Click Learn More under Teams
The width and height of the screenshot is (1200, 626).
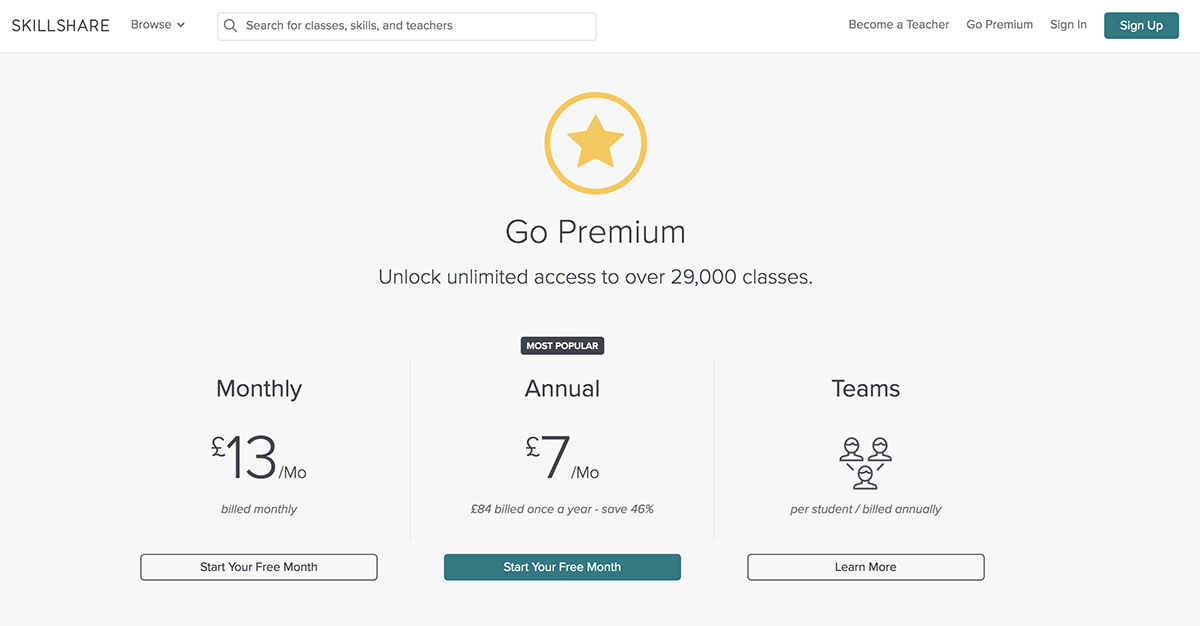tap(865, 567)
